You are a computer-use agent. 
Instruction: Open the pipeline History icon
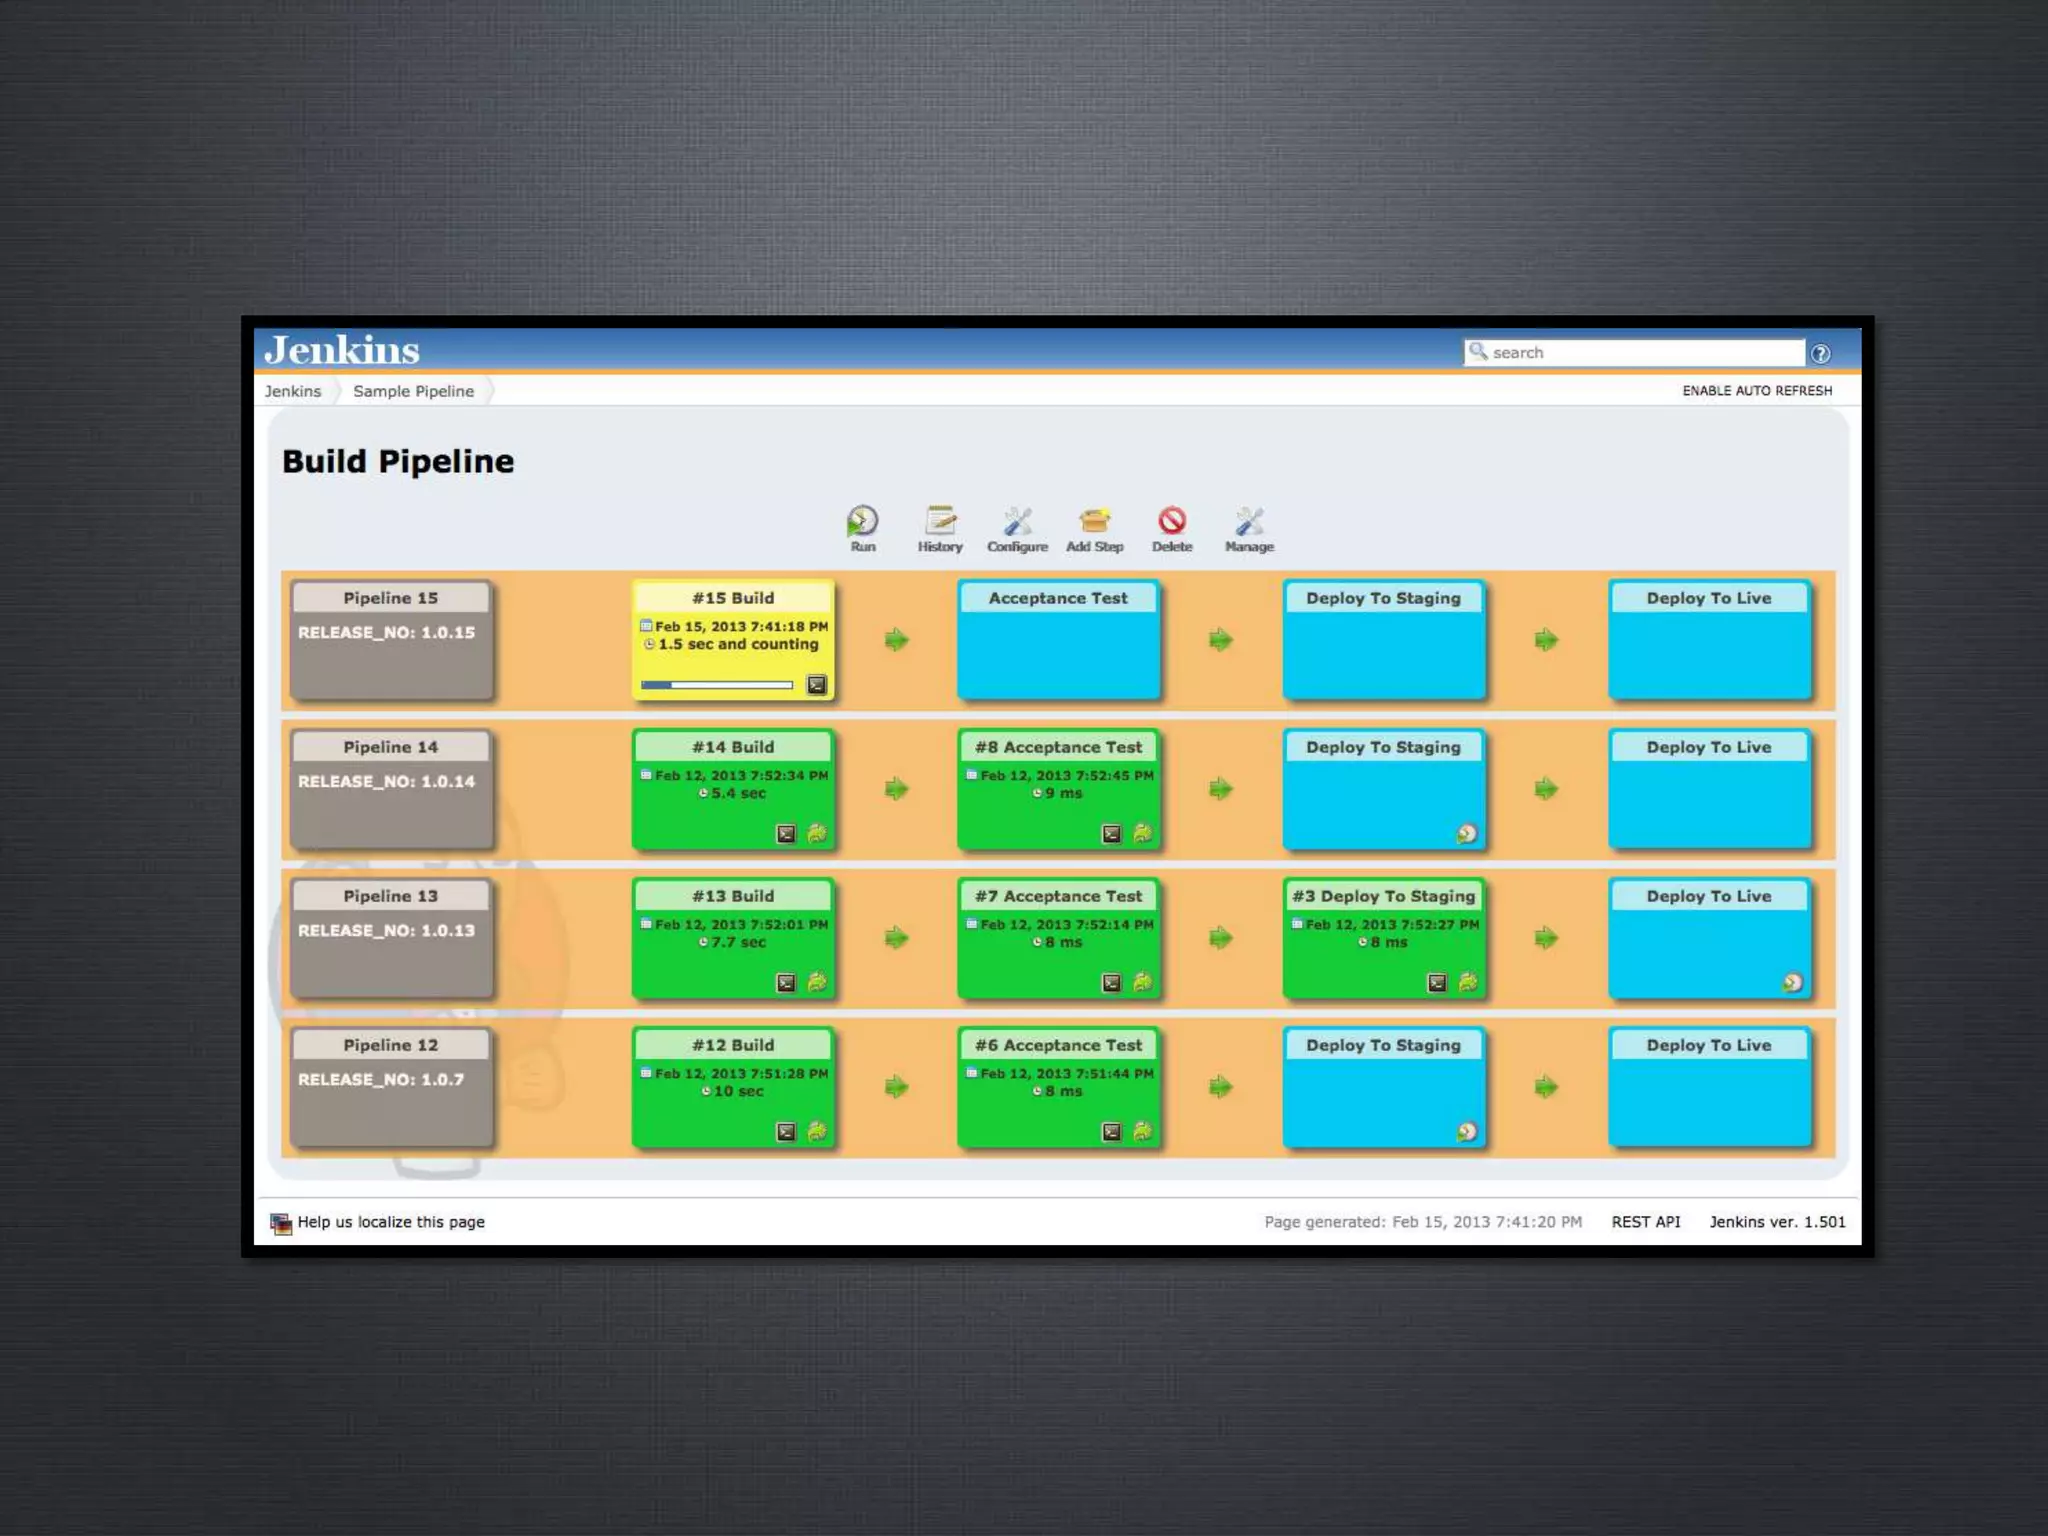pos(940,522)
